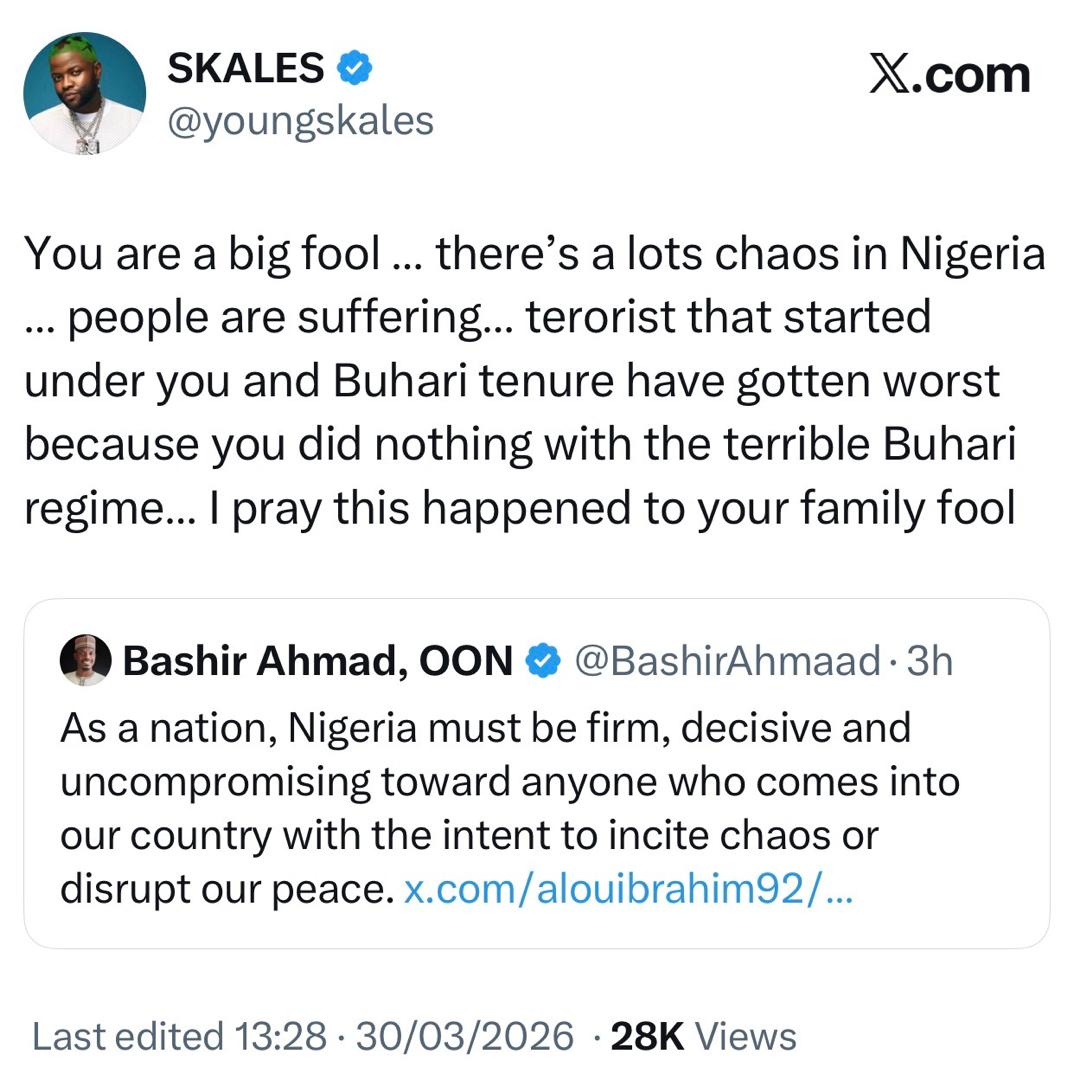
Task: Click the "You are a big fool" opening line
Action: pos(200,253)
